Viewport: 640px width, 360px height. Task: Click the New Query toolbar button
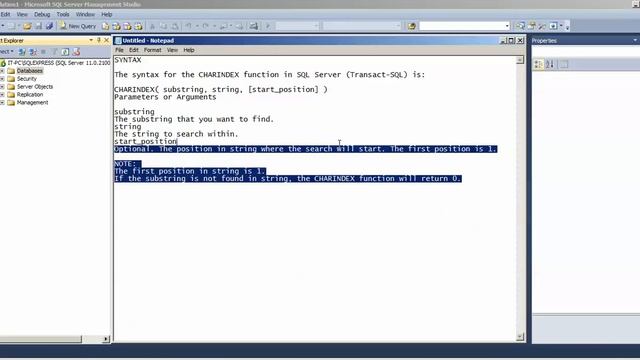point(78,26)
